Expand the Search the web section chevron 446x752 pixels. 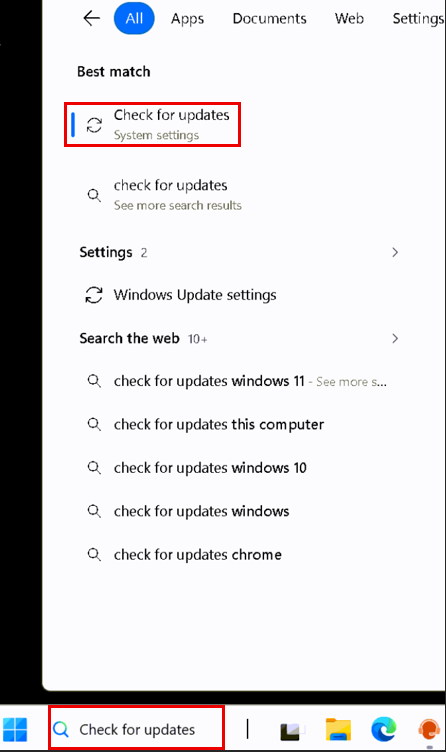pyautogui.click(x=395, y=339)
